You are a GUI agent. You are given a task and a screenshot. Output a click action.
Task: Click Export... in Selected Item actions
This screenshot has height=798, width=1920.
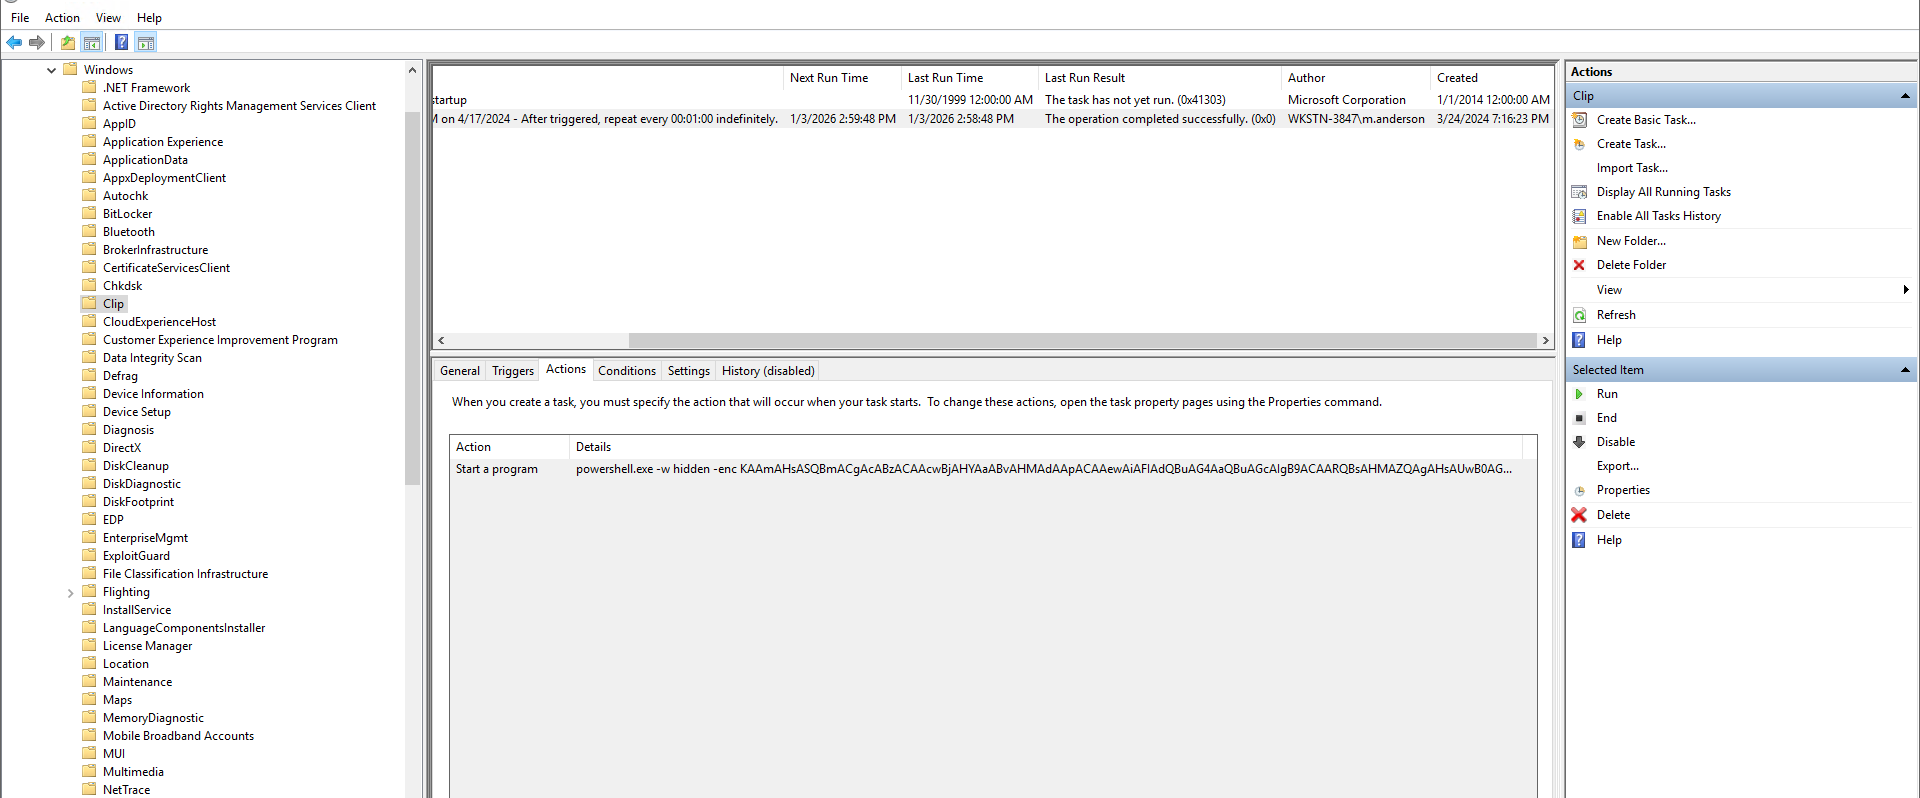point(1617,466)
